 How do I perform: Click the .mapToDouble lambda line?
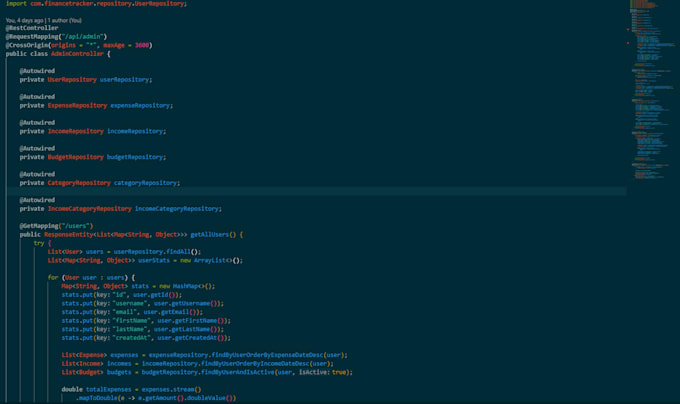pyautogui.click(x=156, y=398)
